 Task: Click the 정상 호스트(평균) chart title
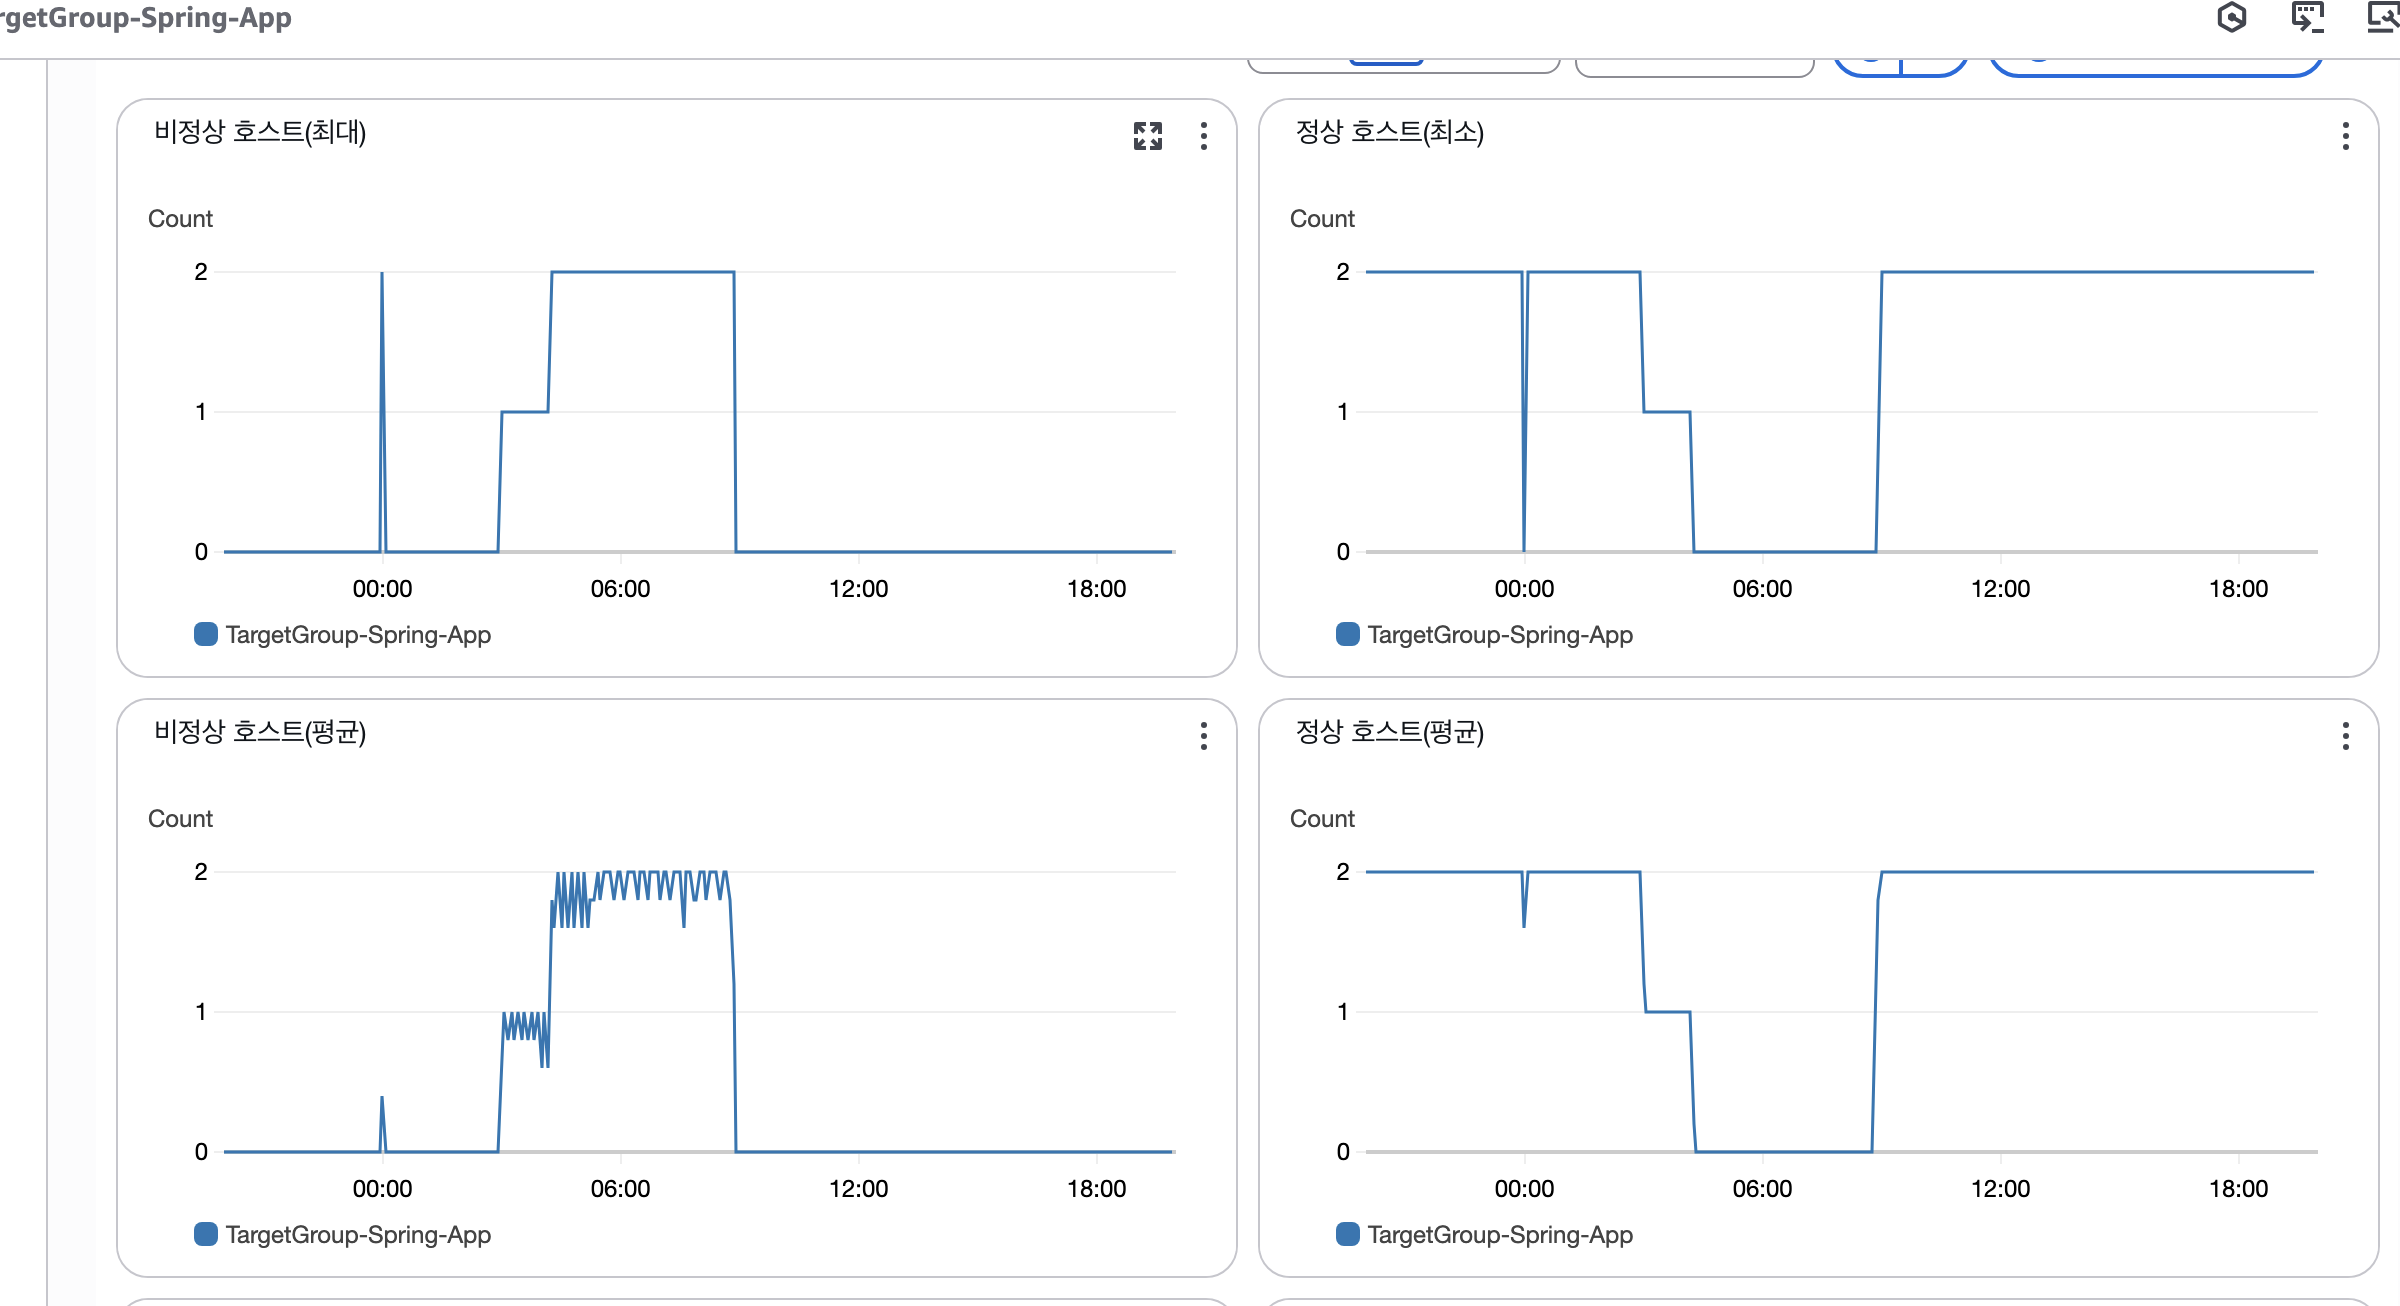[1389, 732]
